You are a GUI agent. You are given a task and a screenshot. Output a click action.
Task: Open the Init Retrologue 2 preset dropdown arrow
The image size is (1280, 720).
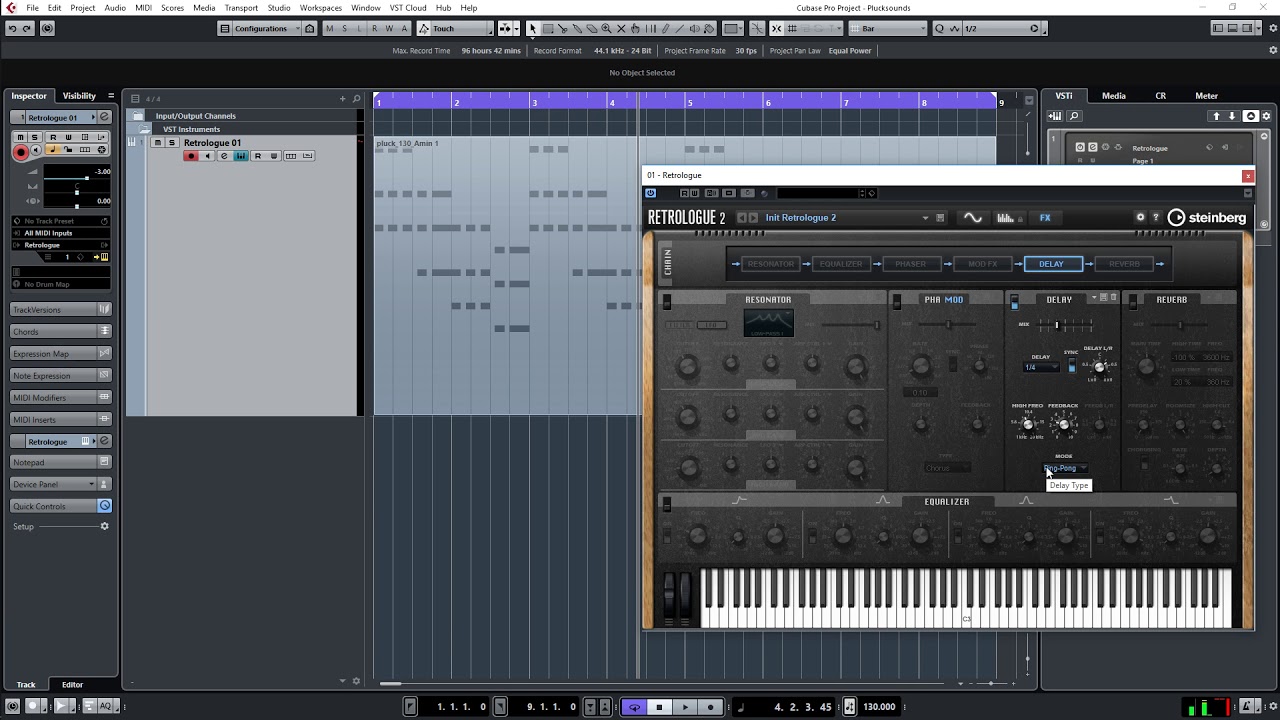(x=925, y=218)
